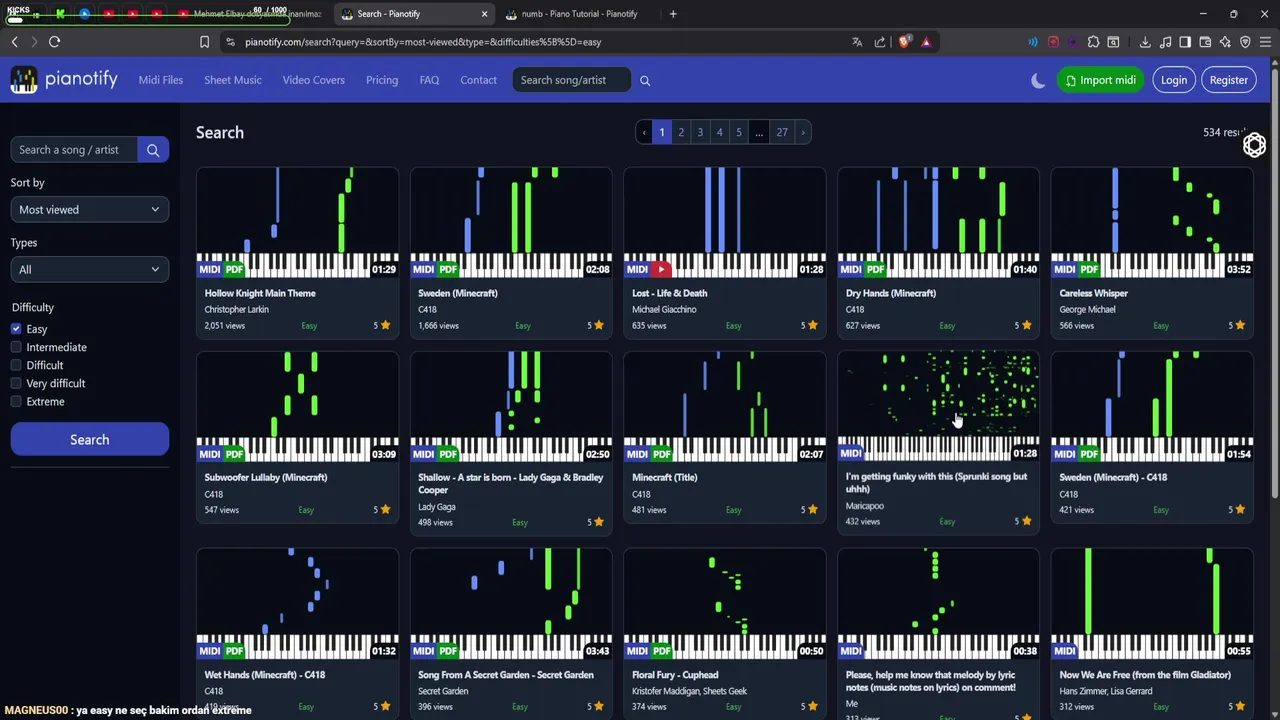Open browser extensions puzzle icon

tap(1093, 42)
